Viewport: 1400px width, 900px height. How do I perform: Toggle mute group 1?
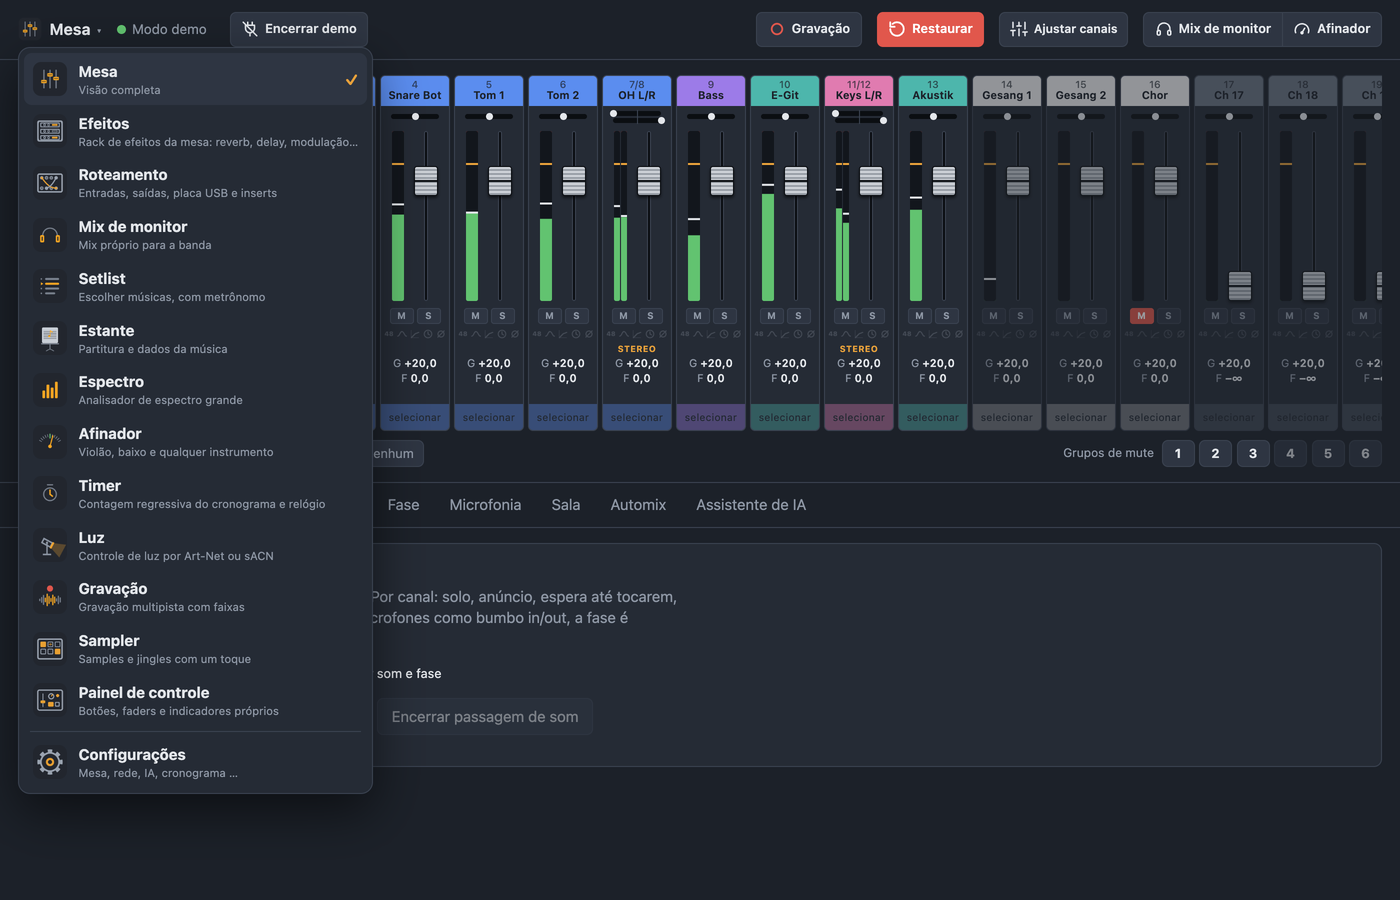click(1178, 454)
